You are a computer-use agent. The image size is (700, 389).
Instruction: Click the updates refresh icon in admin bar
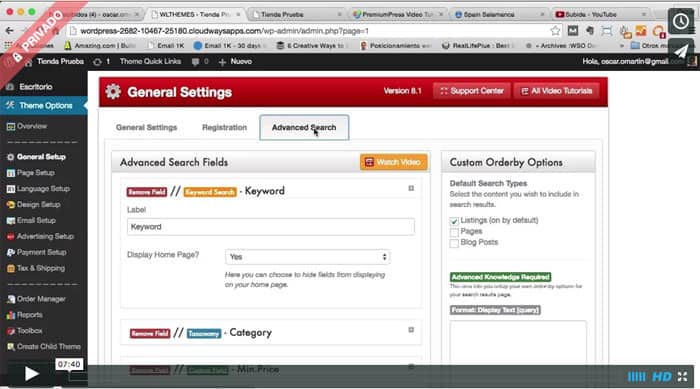97,62
